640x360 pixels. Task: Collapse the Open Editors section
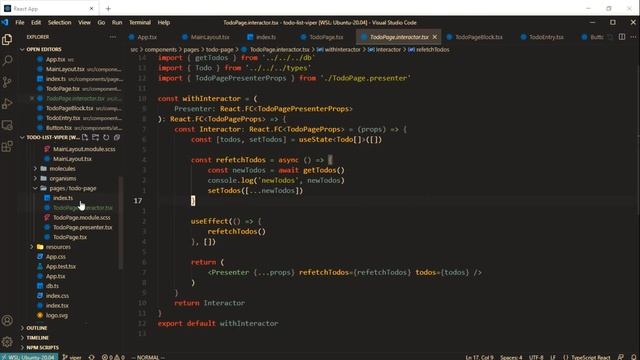(44, 49)
